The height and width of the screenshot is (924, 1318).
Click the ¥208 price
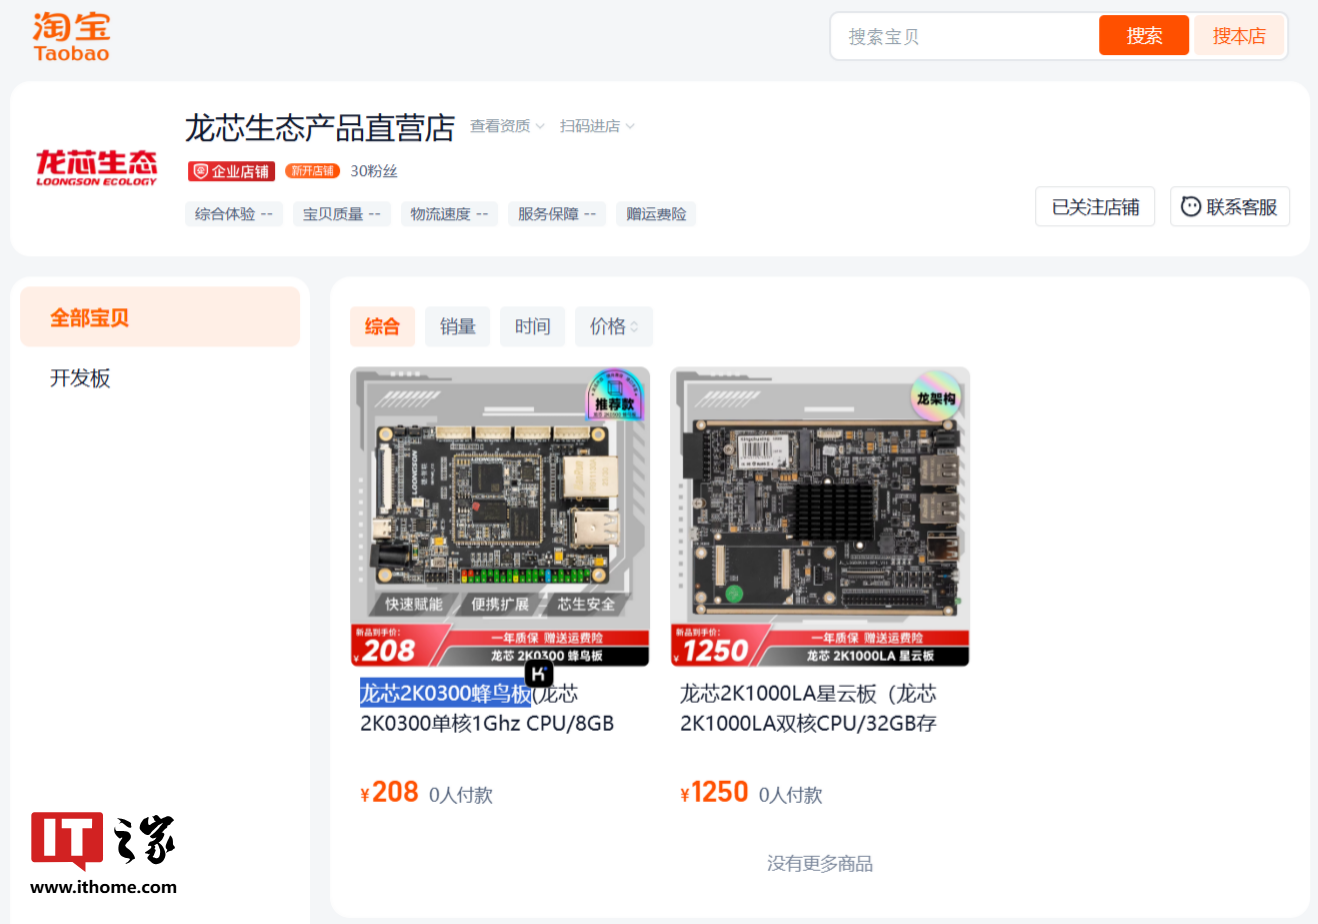point(389,792)
